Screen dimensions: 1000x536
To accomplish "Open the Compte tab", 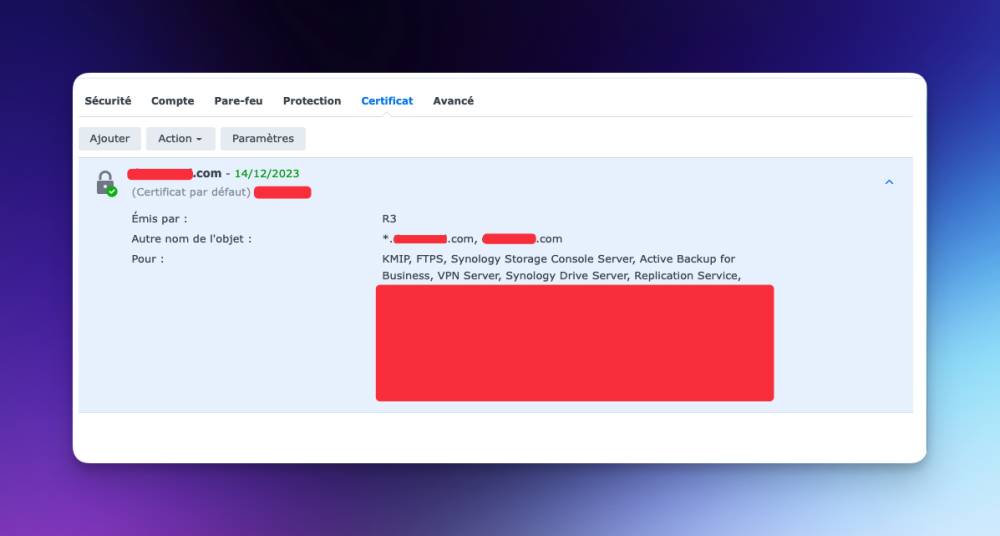I will 172,101.
